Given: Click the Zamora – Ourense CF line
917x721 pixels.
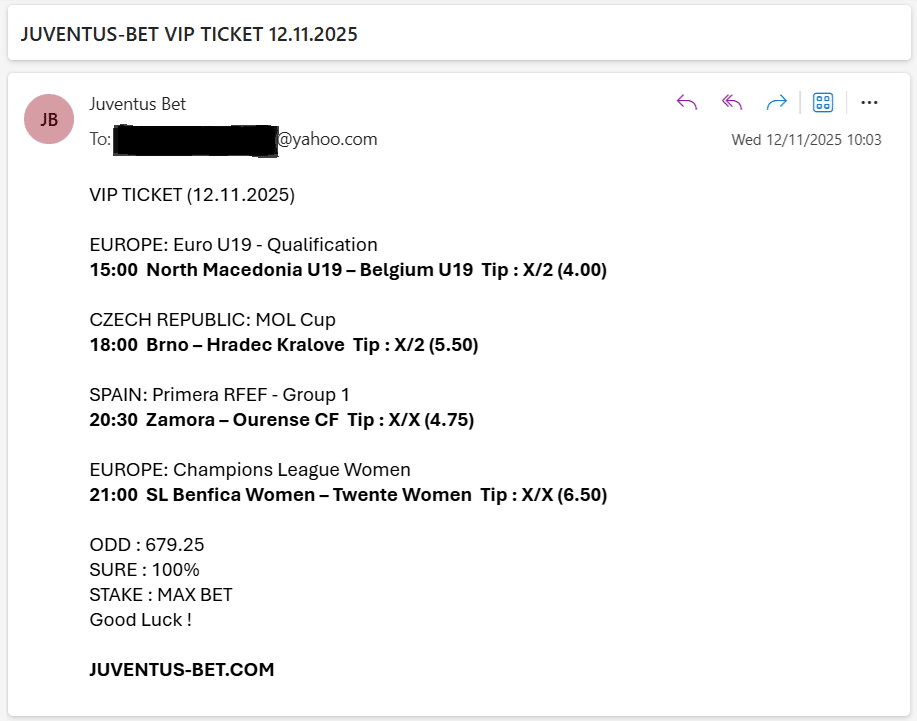Looking at the screenshot, I should click(280, 419).
